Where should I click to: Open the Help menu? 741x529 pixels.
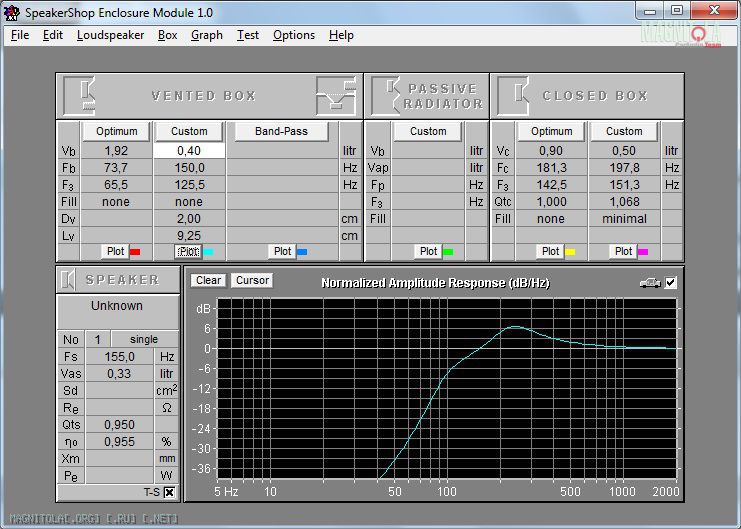341,35
